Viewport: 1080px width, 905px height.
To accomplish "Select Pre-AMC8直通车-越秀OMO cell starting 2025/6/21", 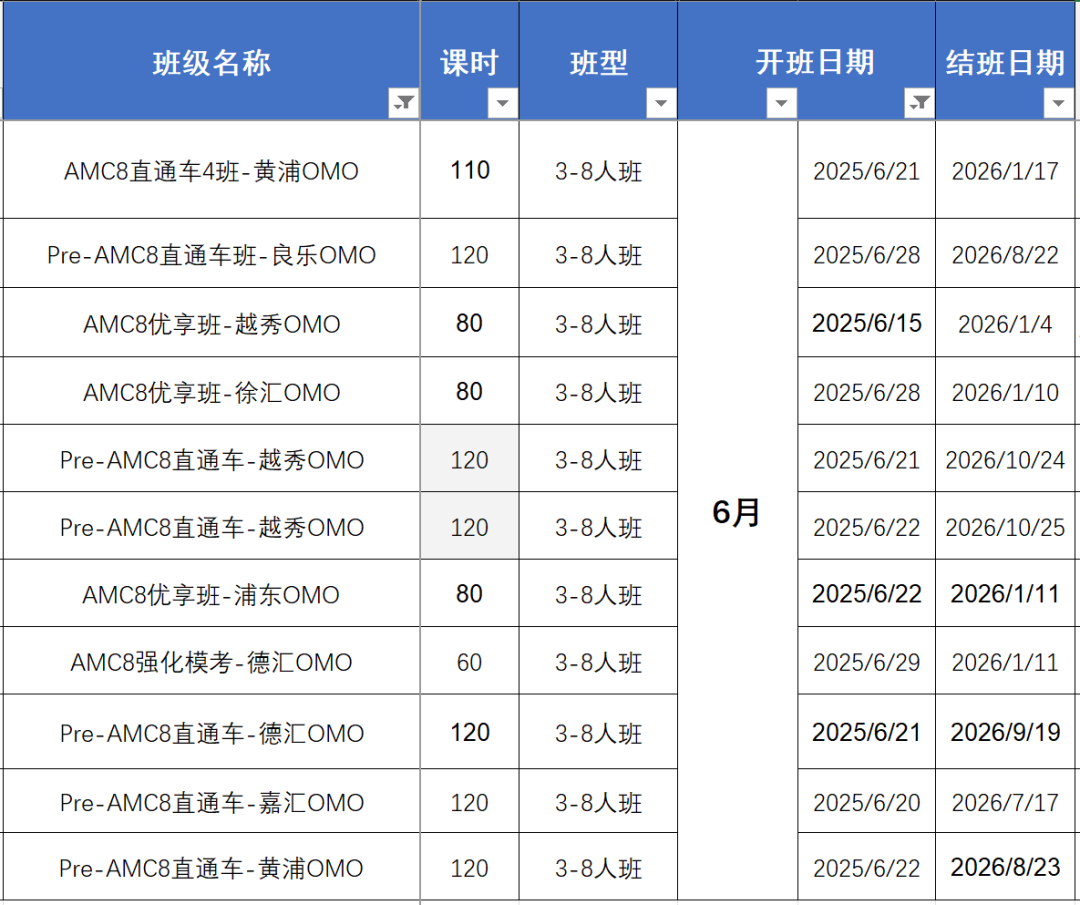I will tap(211, 459).
